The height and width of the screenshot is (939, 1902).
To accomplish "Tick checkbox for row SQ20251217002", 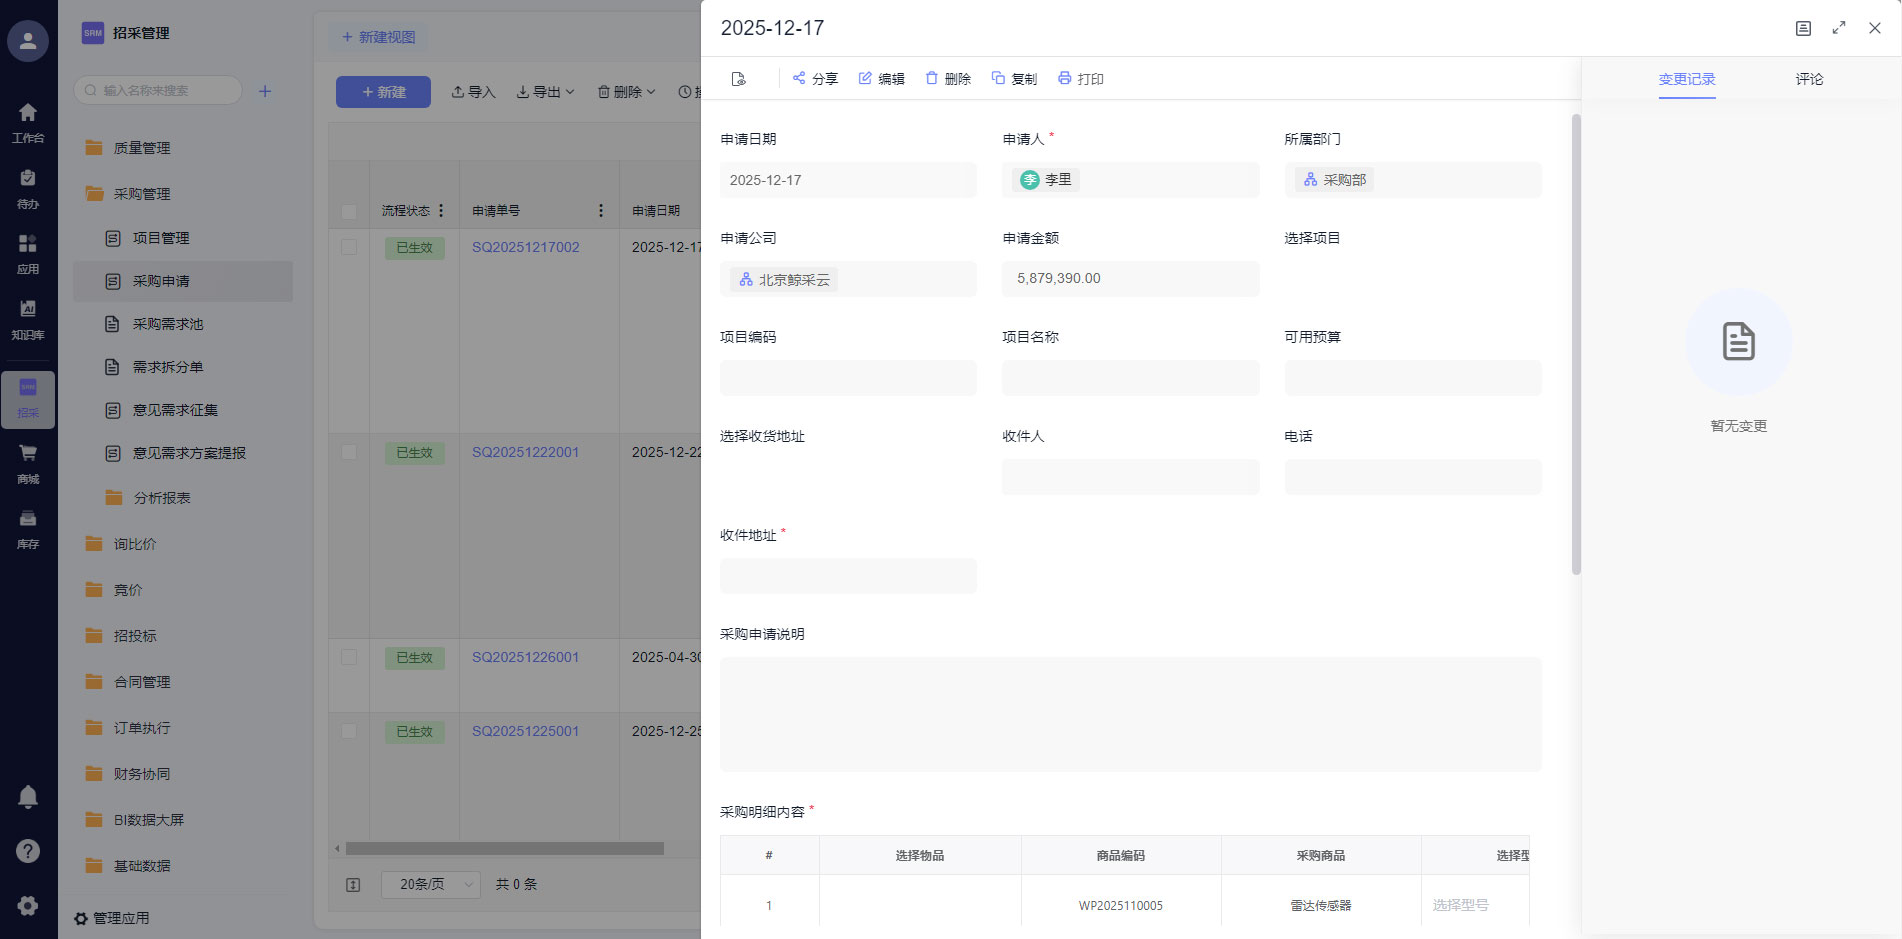I will tap(349, 247).
